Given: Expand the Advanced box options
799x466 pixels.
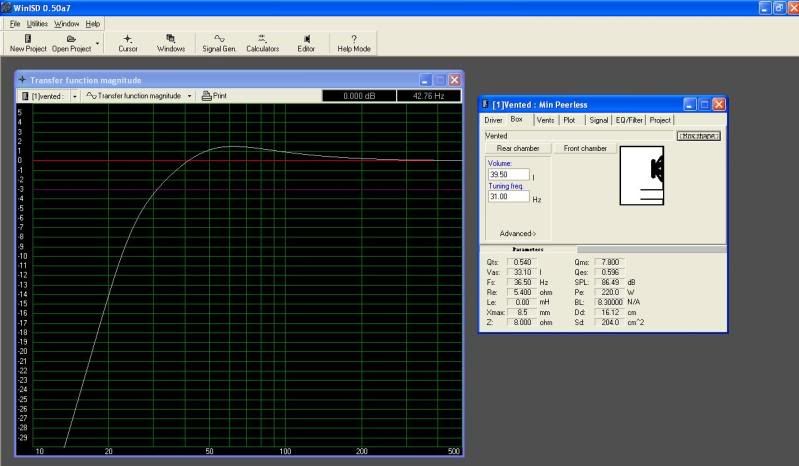Looking at the screenshot, I should pos(517,233).
